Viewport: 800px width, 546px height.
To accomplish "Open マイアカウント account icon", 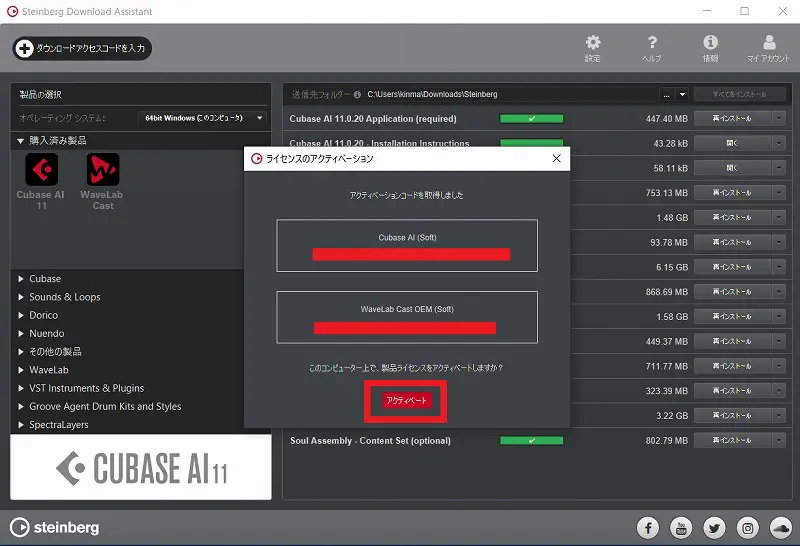I will pos(768,46).
